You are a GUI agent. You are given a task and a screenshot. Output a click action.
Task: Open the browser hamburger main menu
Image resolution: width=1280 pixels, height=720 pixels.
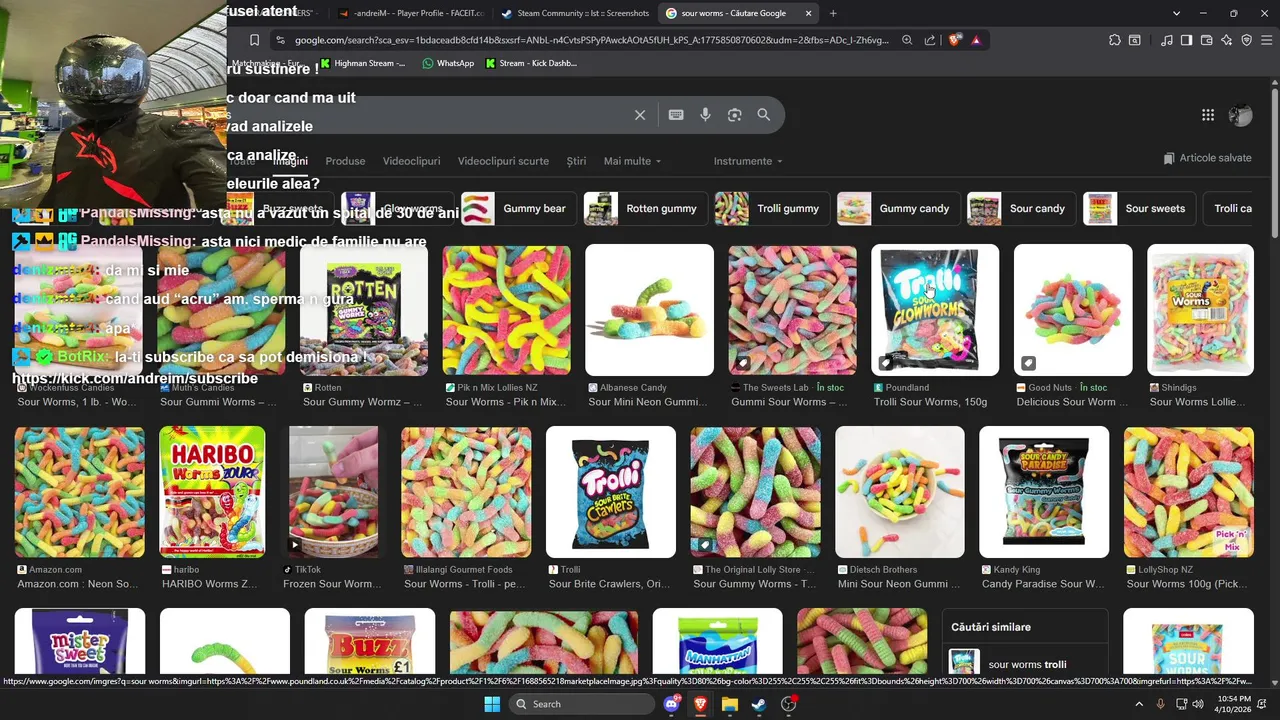pos(1266,40)
